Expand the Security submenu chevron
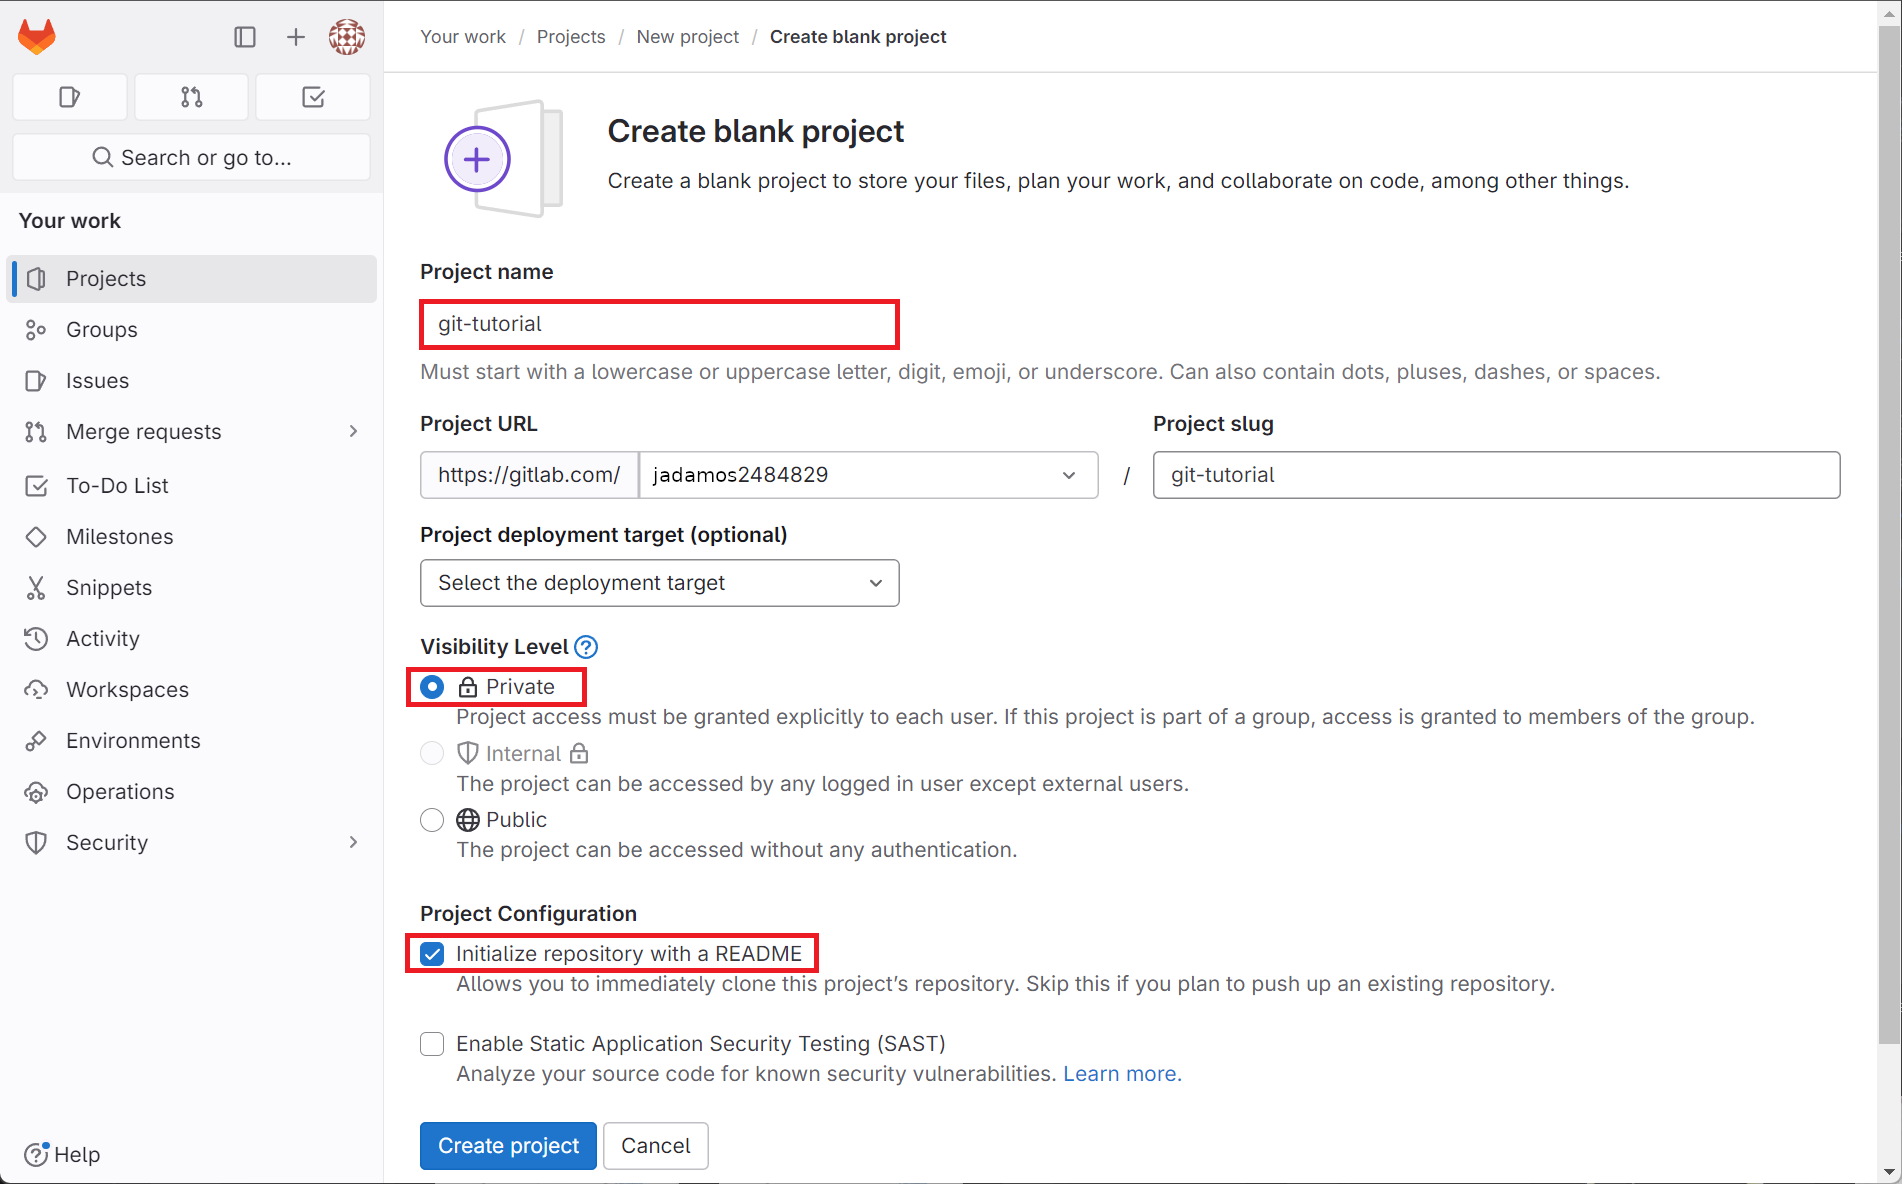Viewport: 1902px width, 1184px height. point(353,843)
